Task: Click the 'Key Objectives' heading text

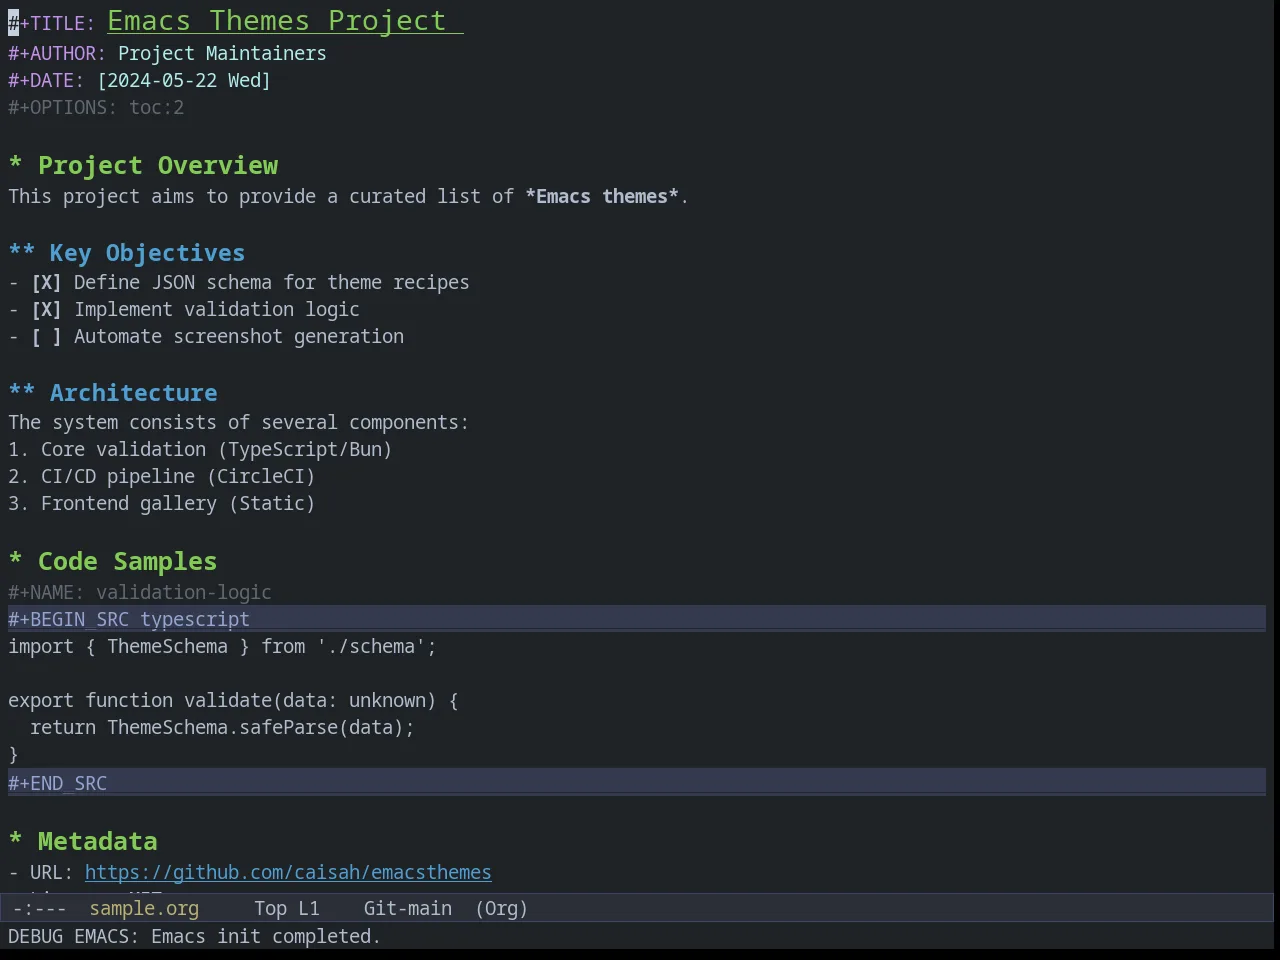Action: pyautogui.click(x=147, y=253)
